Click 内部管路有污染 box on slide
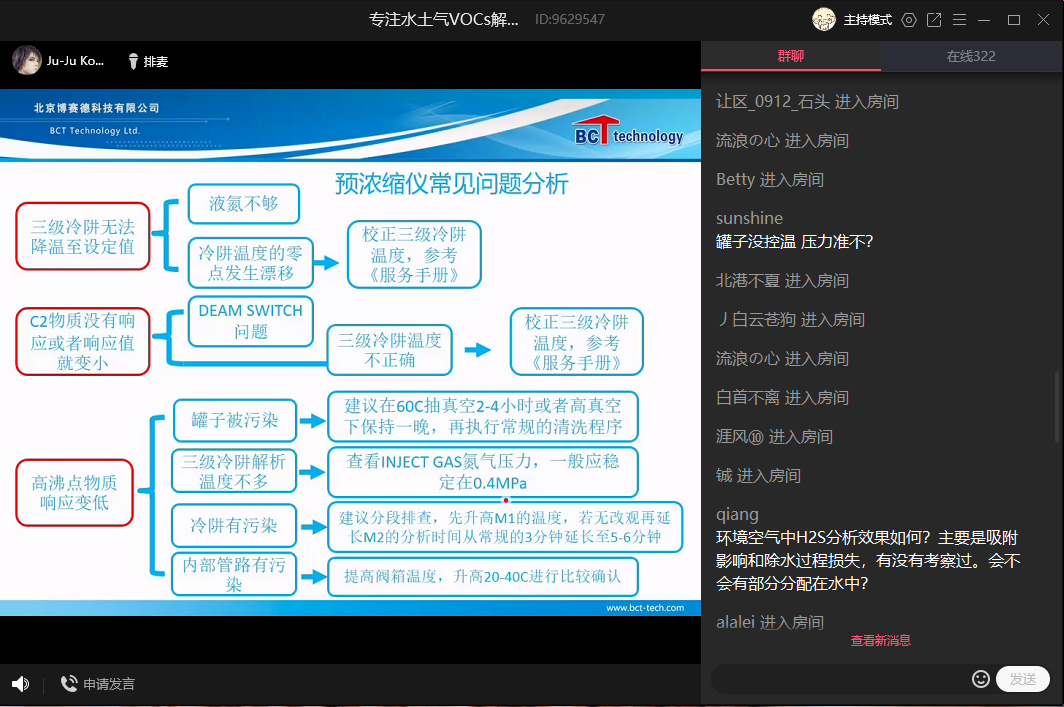Screen dimensions: 1064x707 click(234, 575)
